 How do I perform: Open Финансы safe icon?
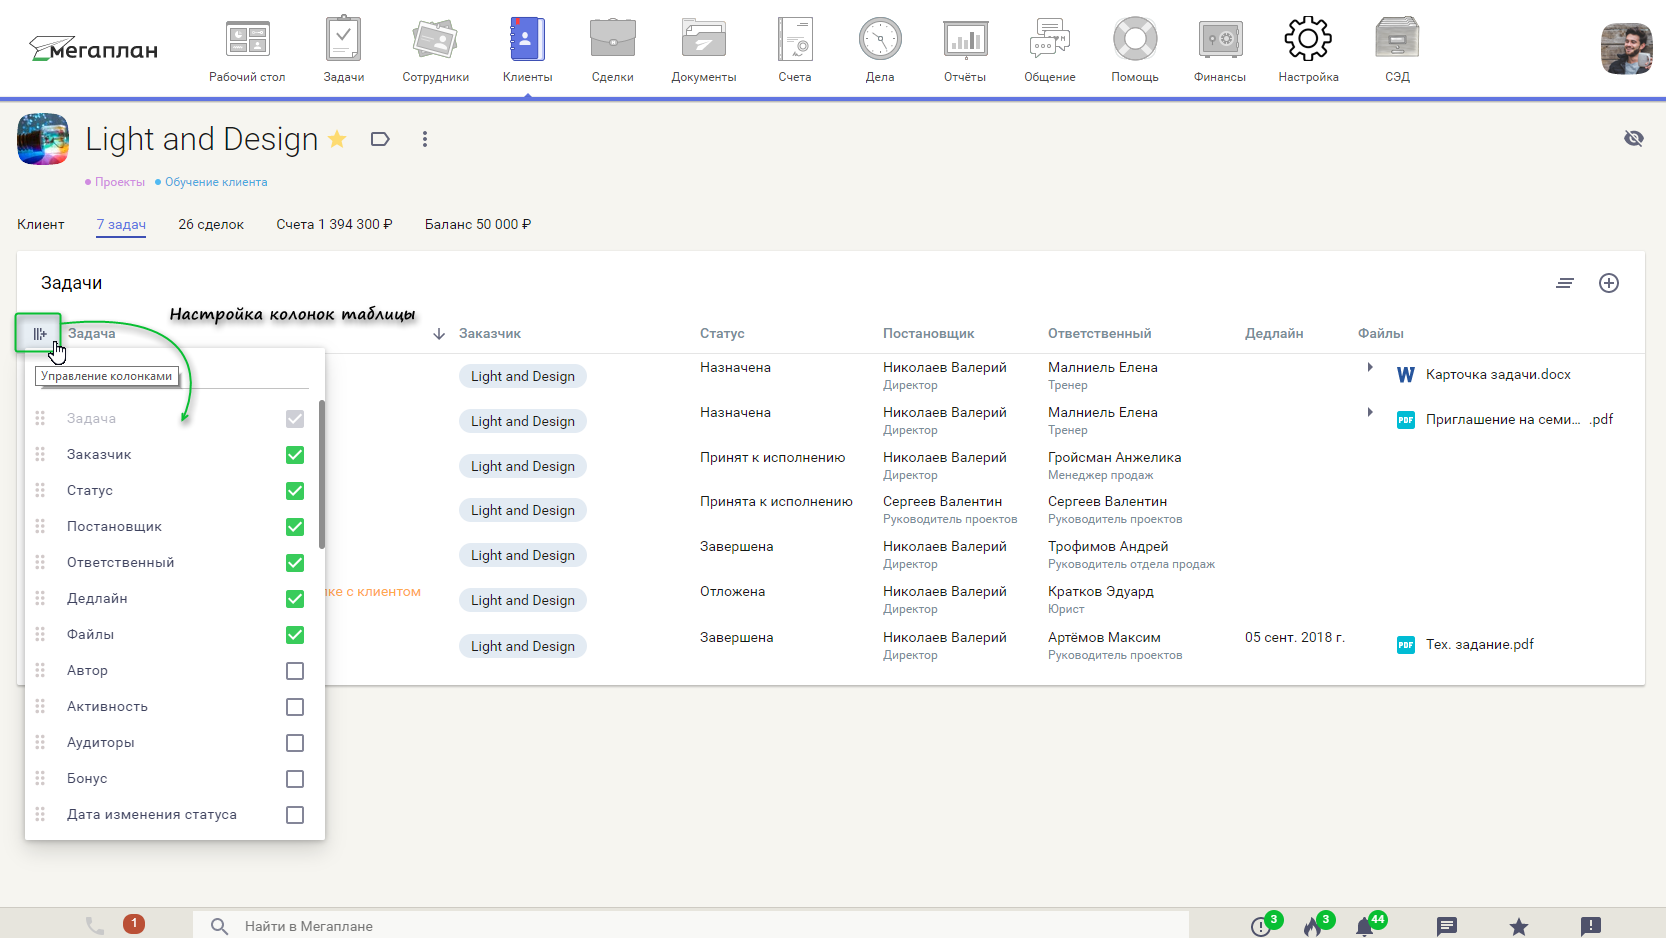(x=1220, y=40)
